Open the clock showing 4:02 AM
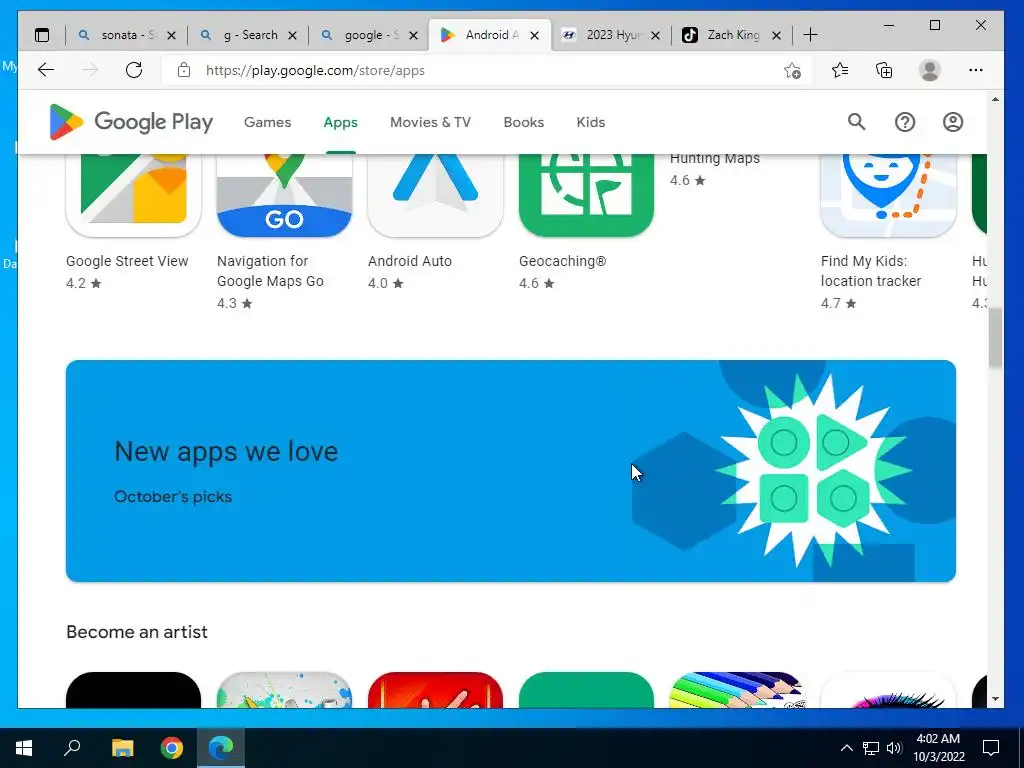The width and height of the screenshot is (1024, 768). [938, 748]
